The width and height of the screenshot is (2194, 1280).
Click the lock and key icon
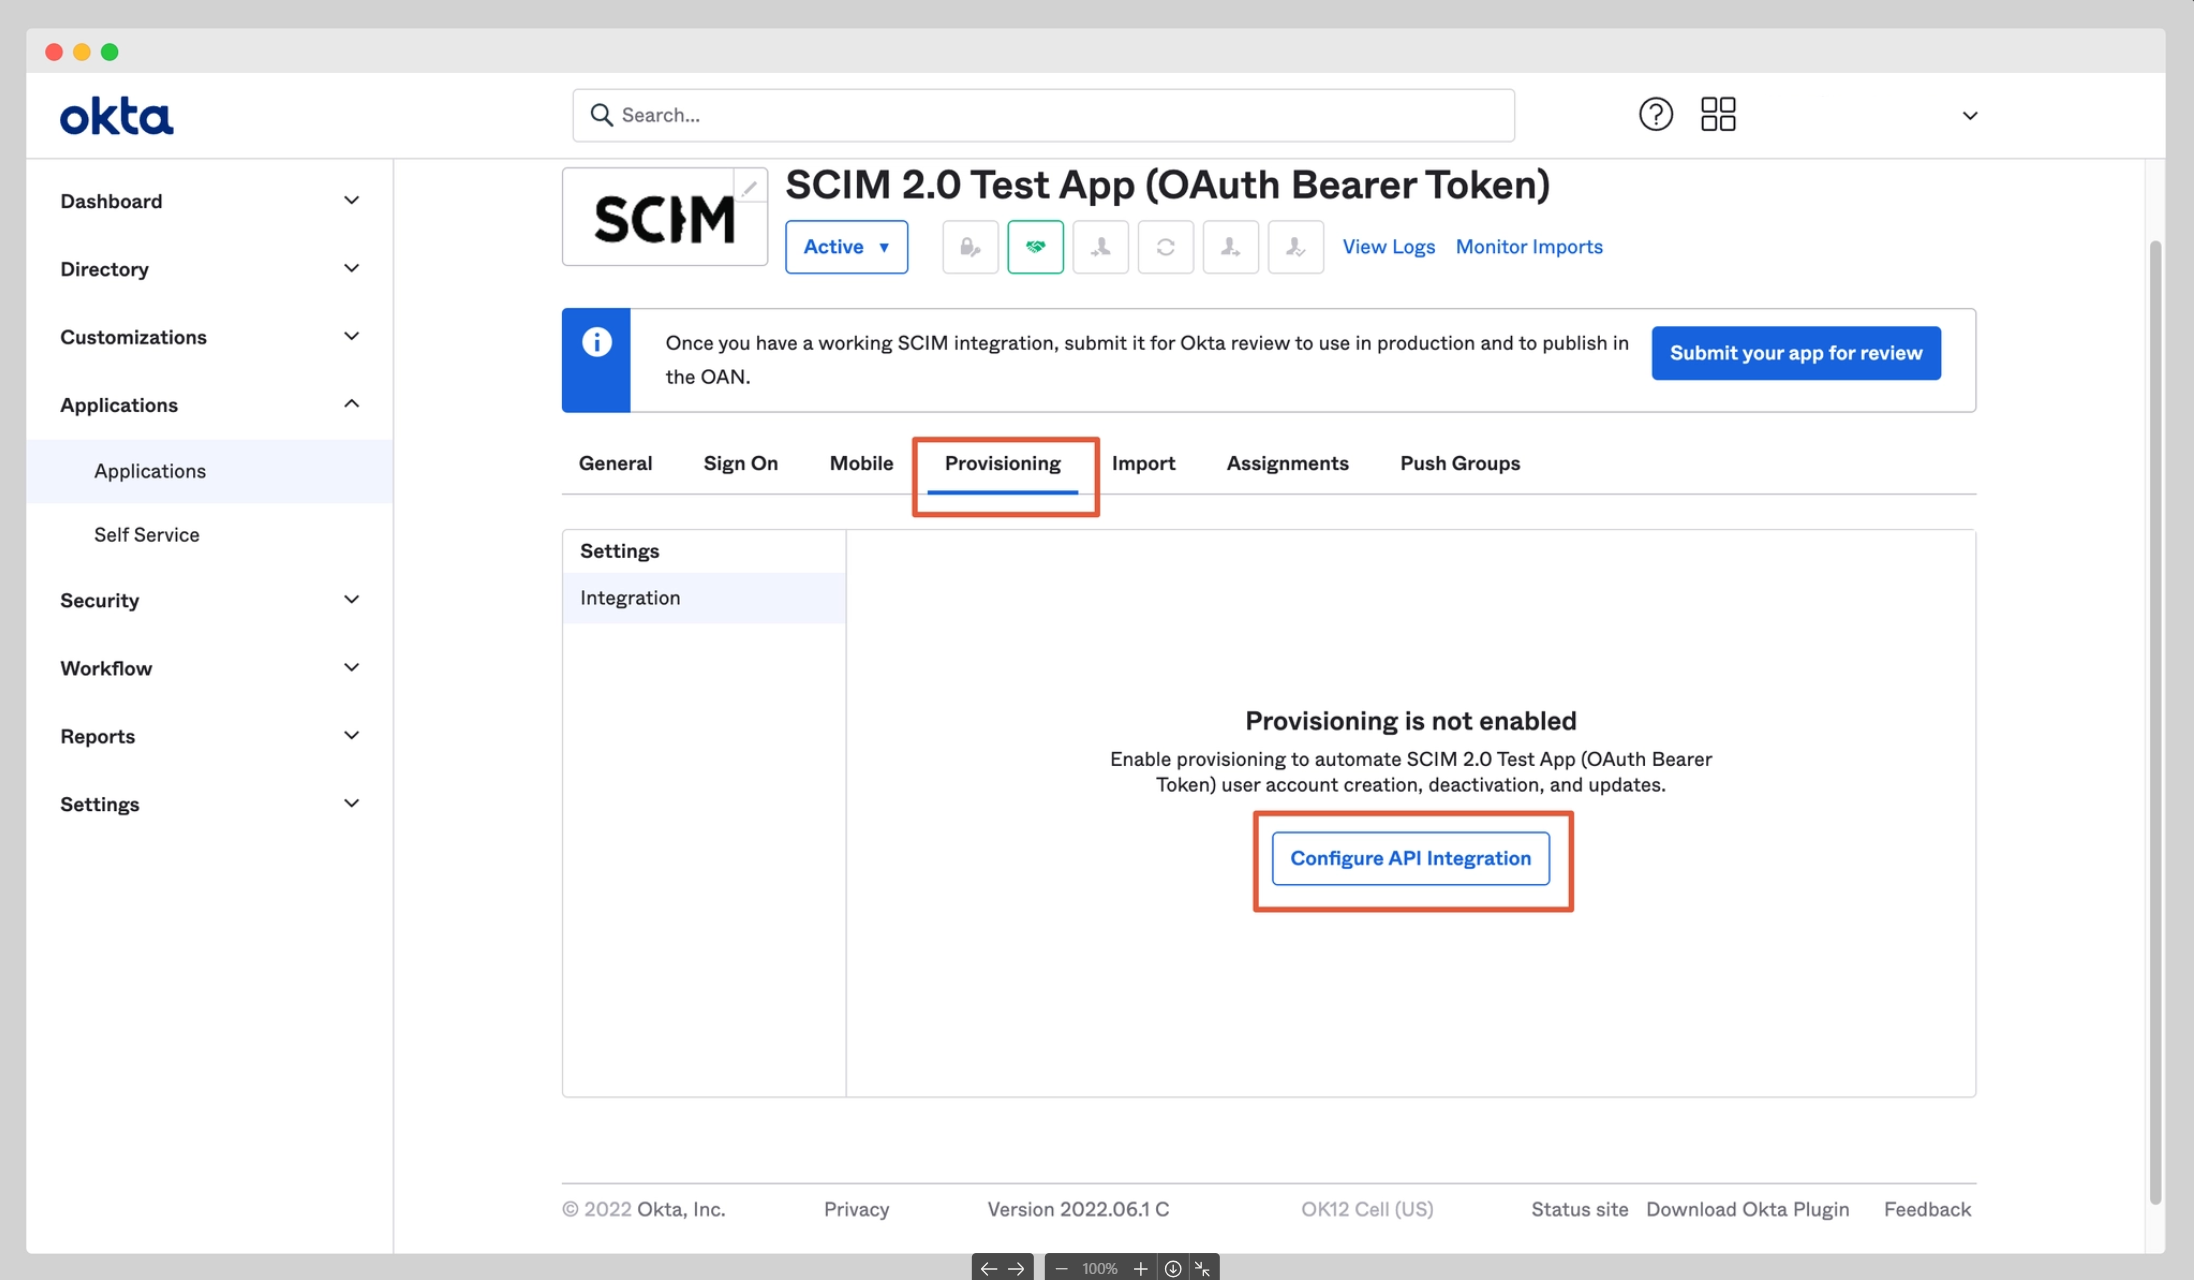pos(970,247)
